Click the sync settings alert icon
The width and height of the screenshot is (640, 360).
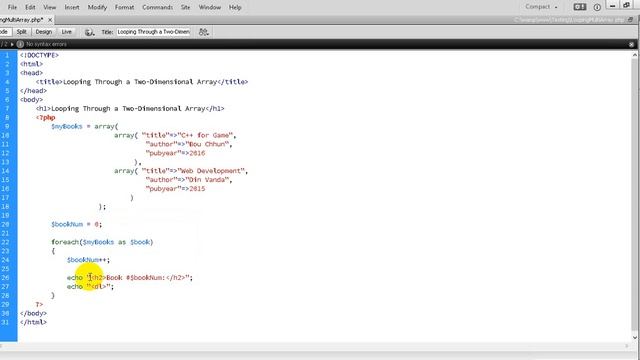click(580, 7)
